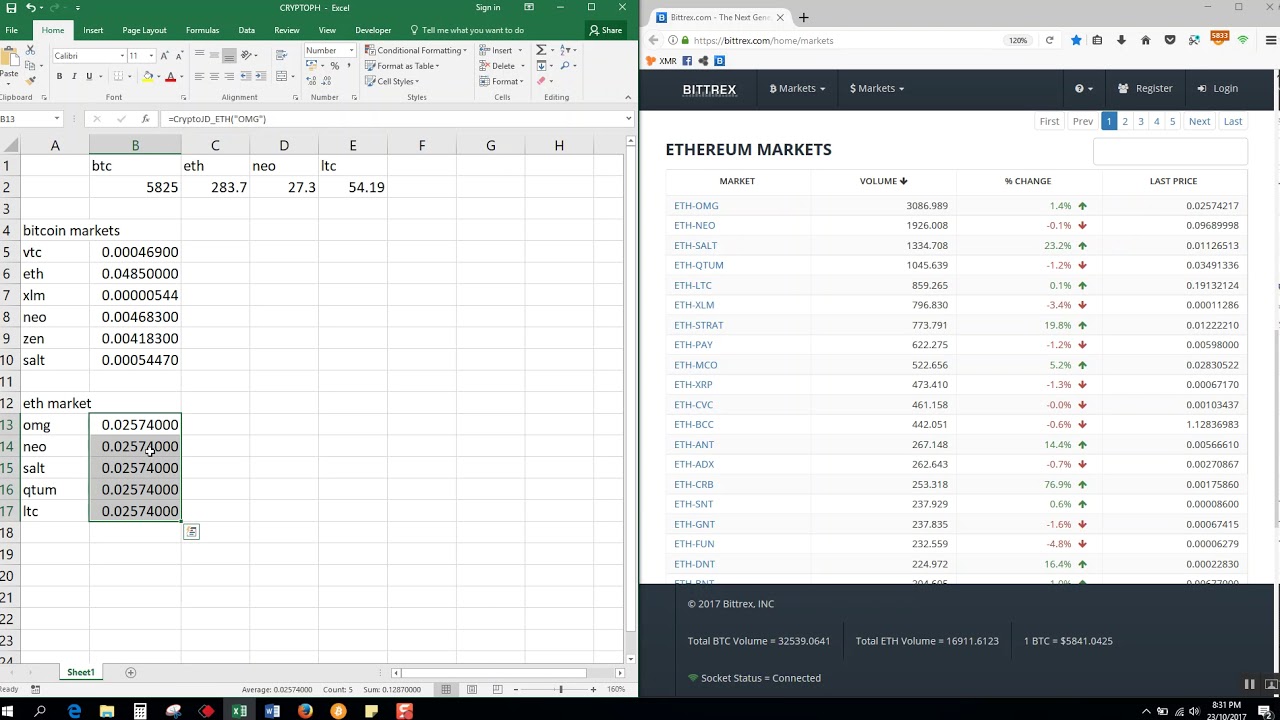Image resolution: width=1280 pixels, height=720 pixels.
Task: Open the Firefox hamburger menu
Action: (x=1270, y=40)
